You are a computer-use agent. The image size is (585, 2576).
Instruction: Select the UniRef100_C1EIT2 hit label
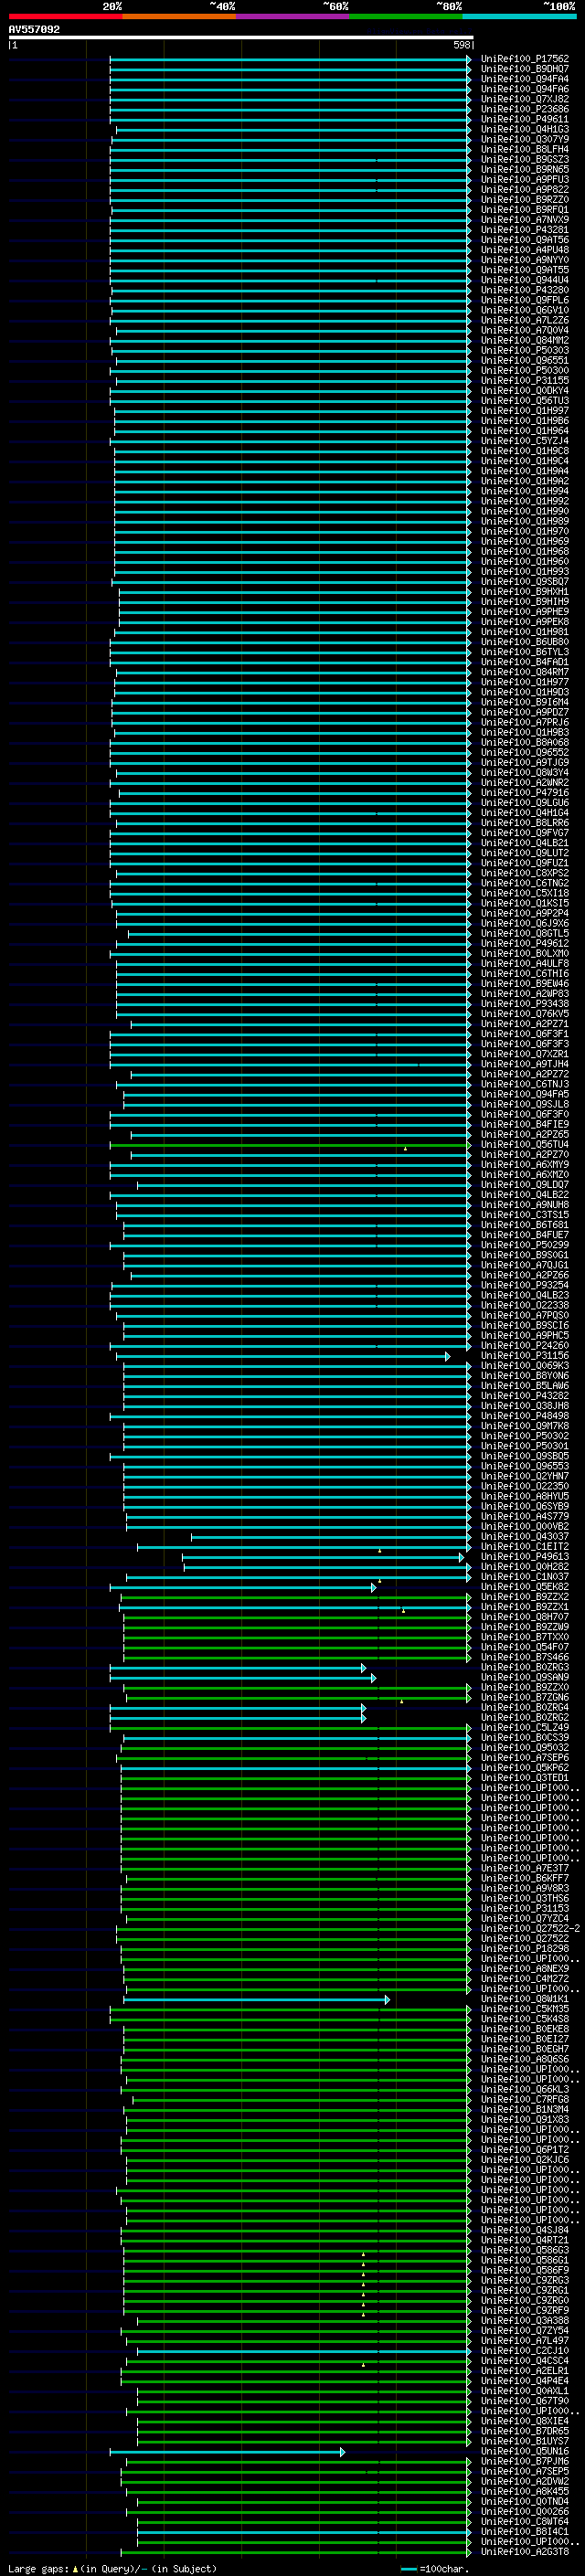coord(524,1546)
